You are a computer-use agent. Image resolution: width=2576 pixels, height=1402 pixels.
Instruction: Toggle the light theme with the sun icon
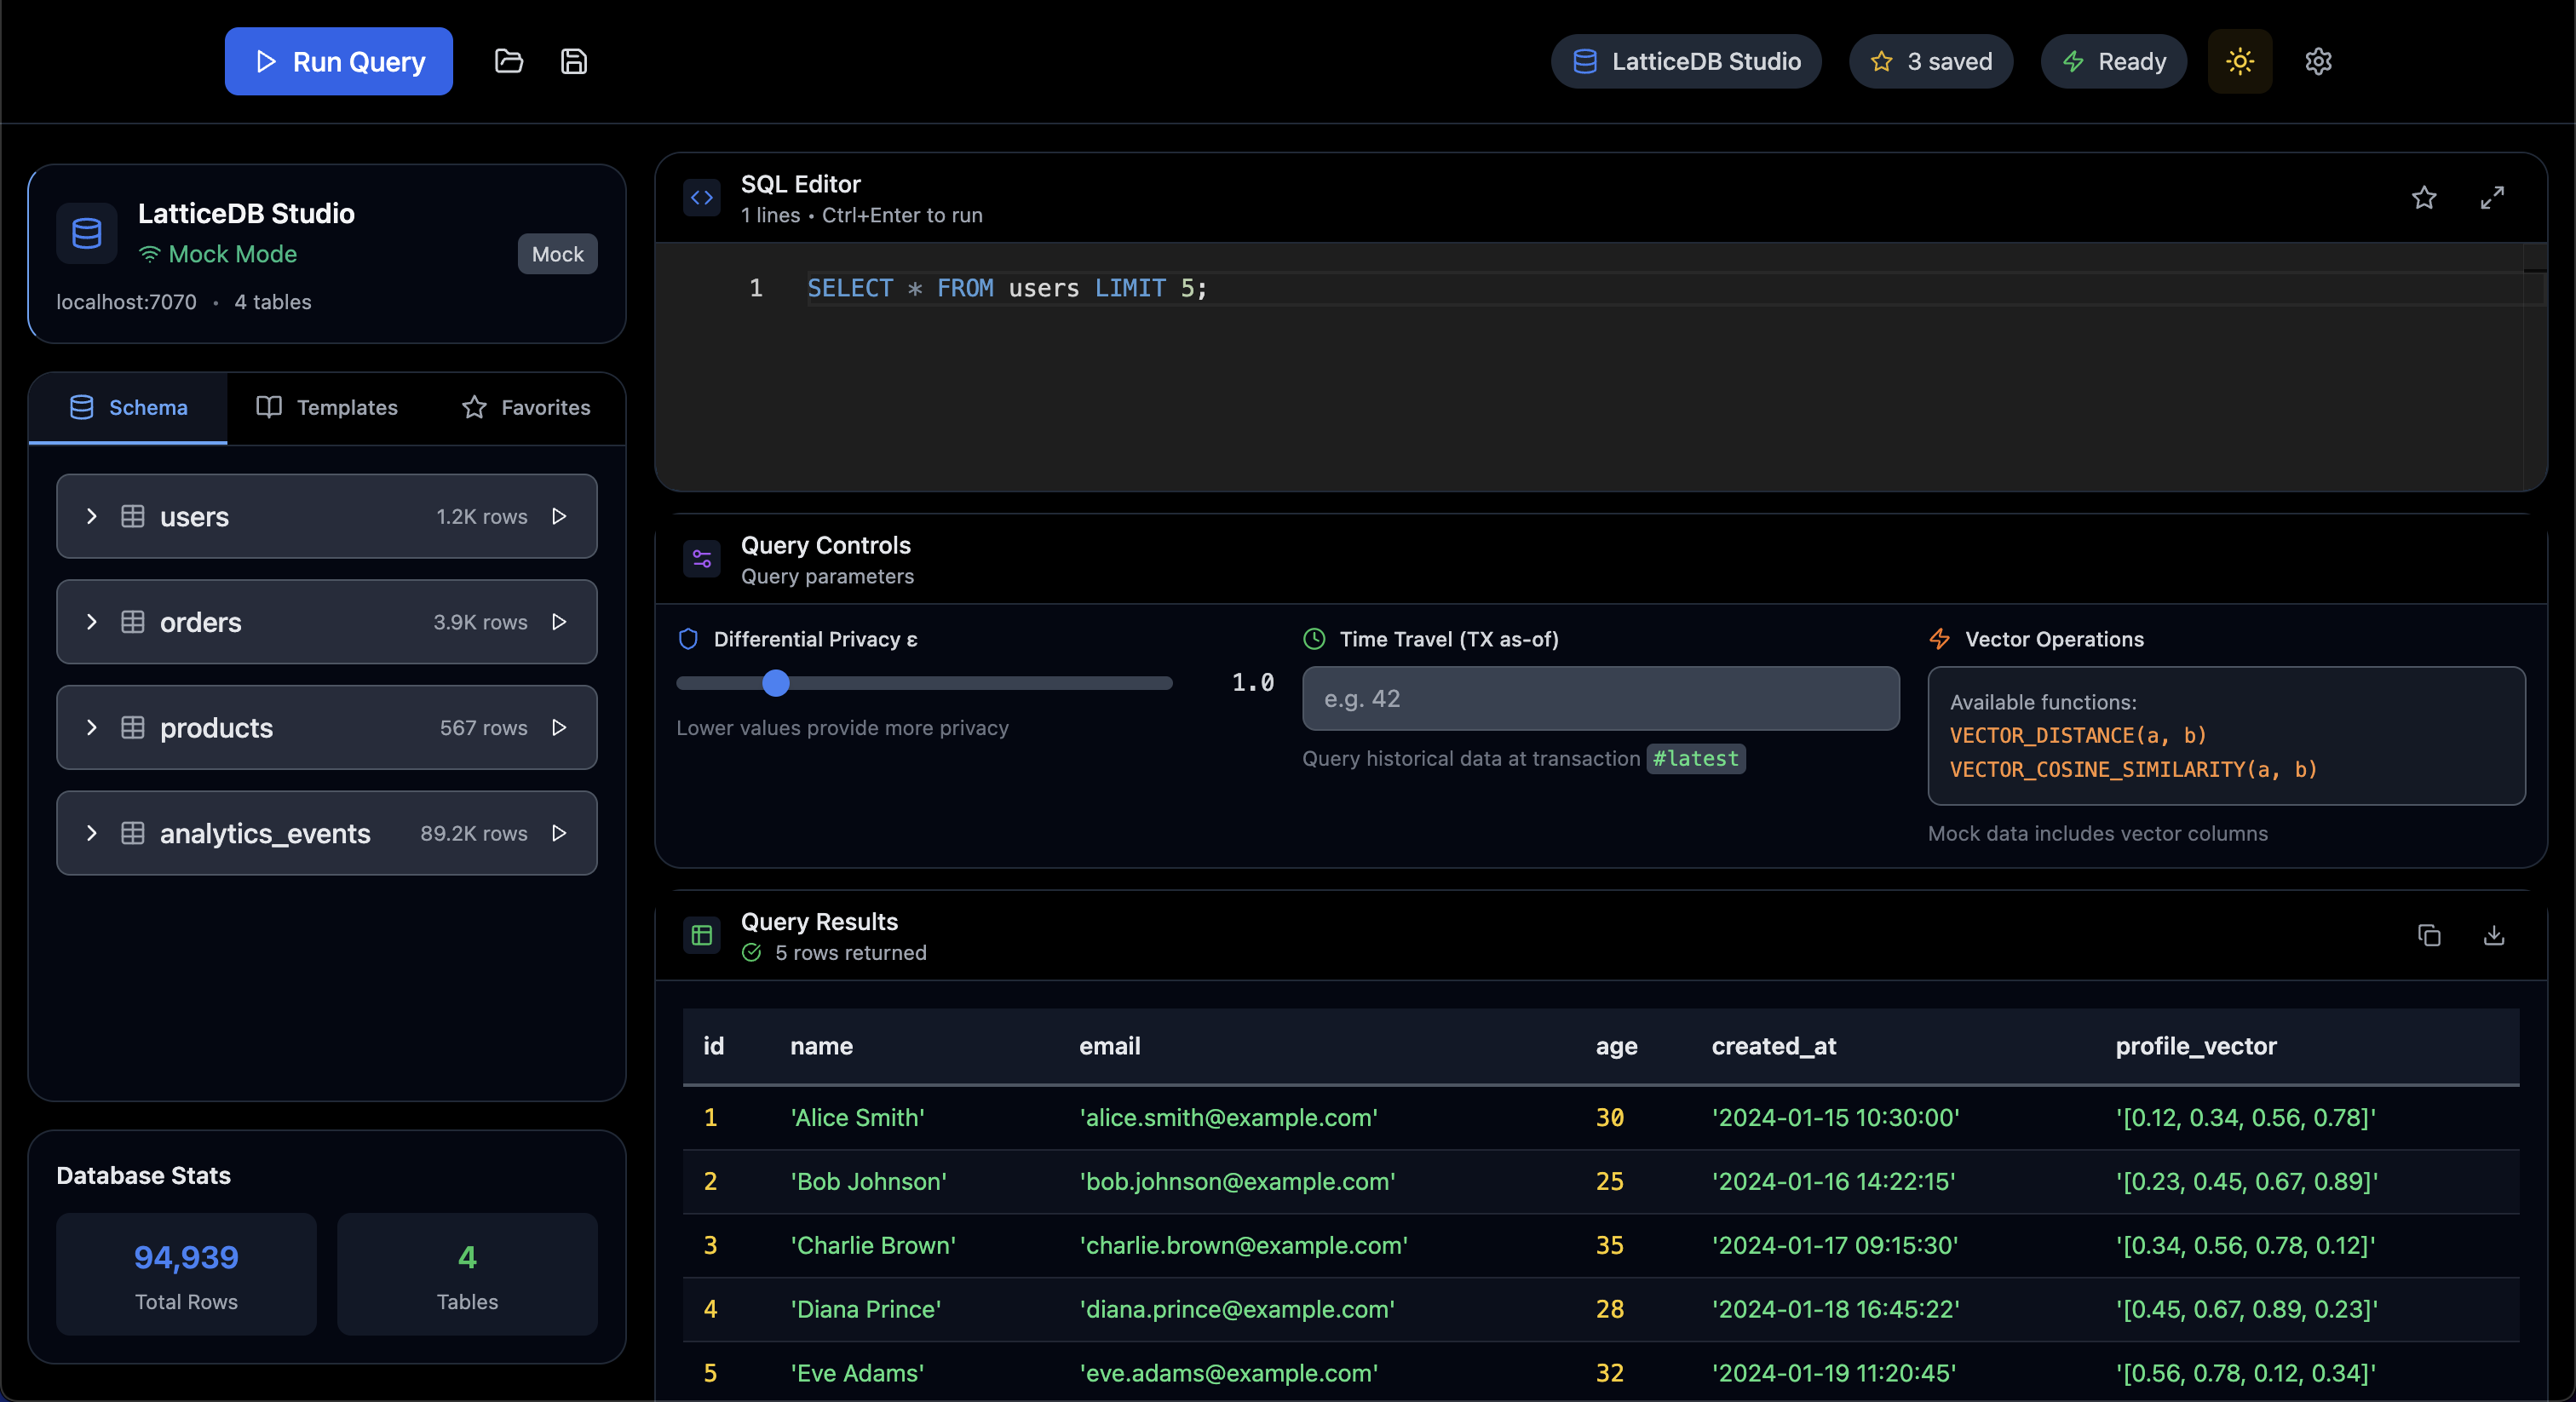(2240, 61)
